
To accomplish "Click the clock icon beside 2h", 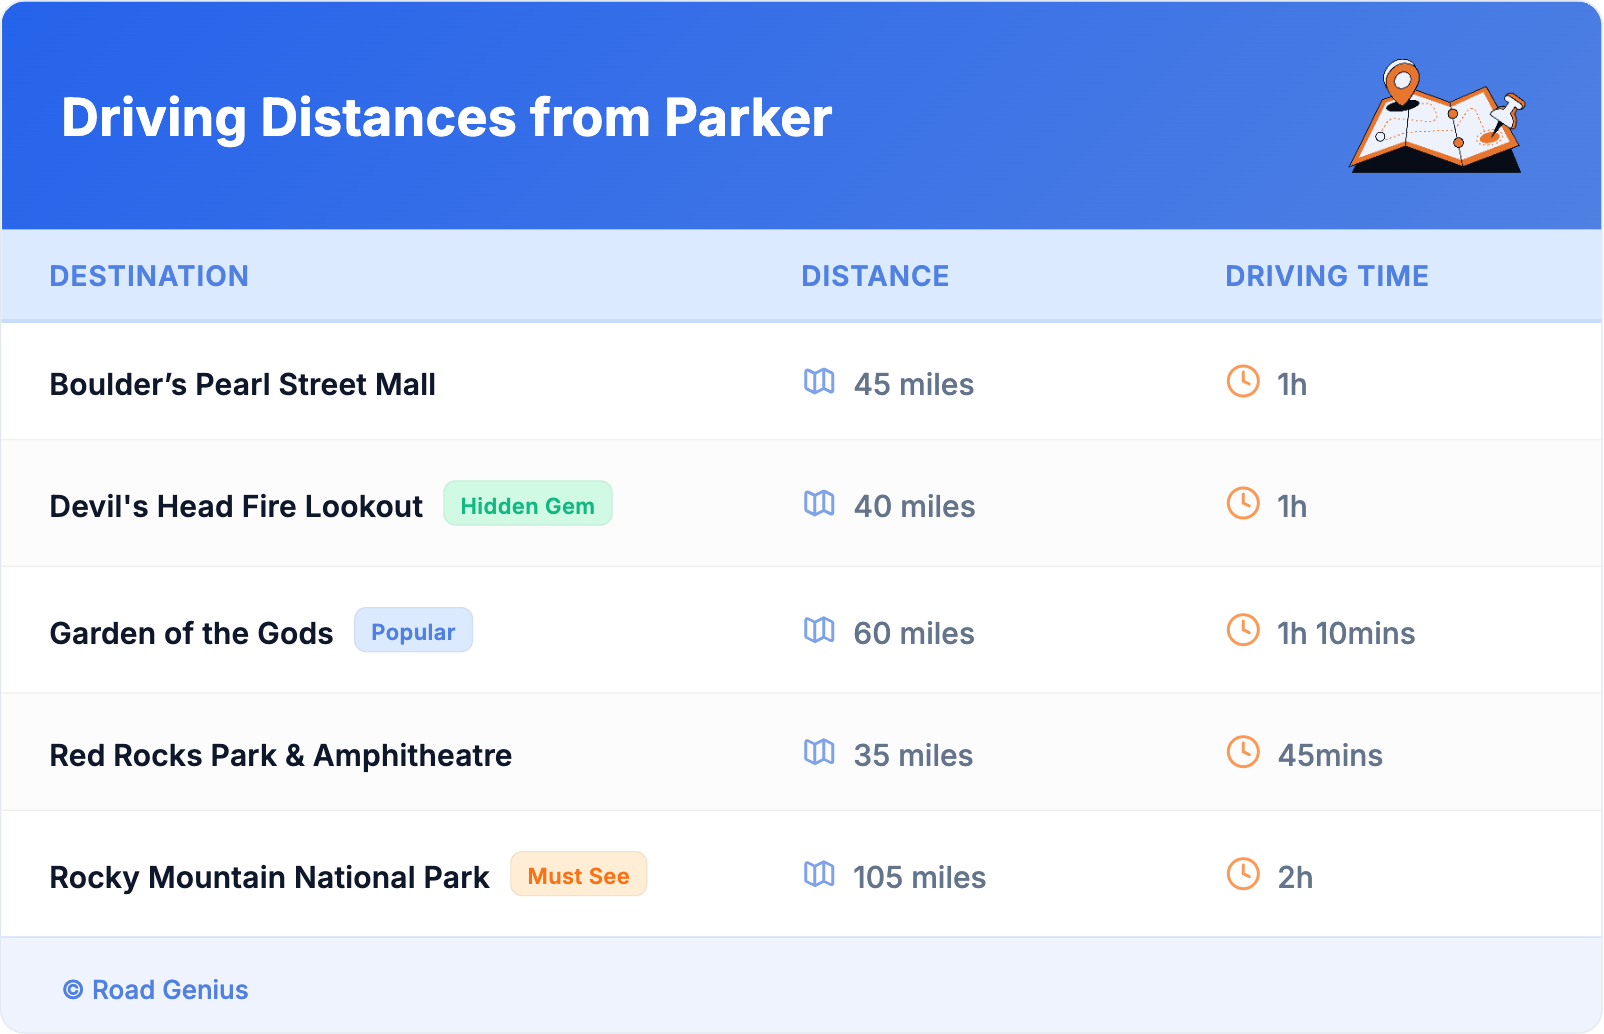I will point(1243,875).
